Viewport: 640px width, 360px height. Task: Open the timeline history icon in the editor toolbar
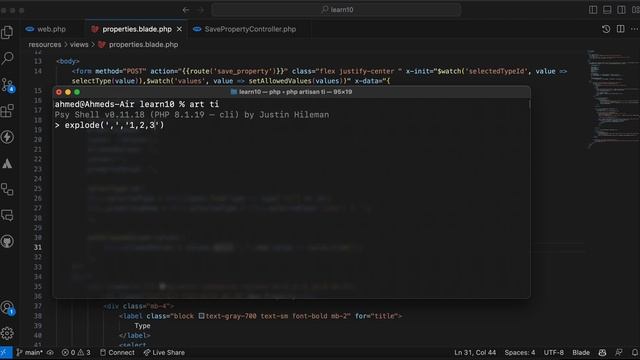[606, 29]
